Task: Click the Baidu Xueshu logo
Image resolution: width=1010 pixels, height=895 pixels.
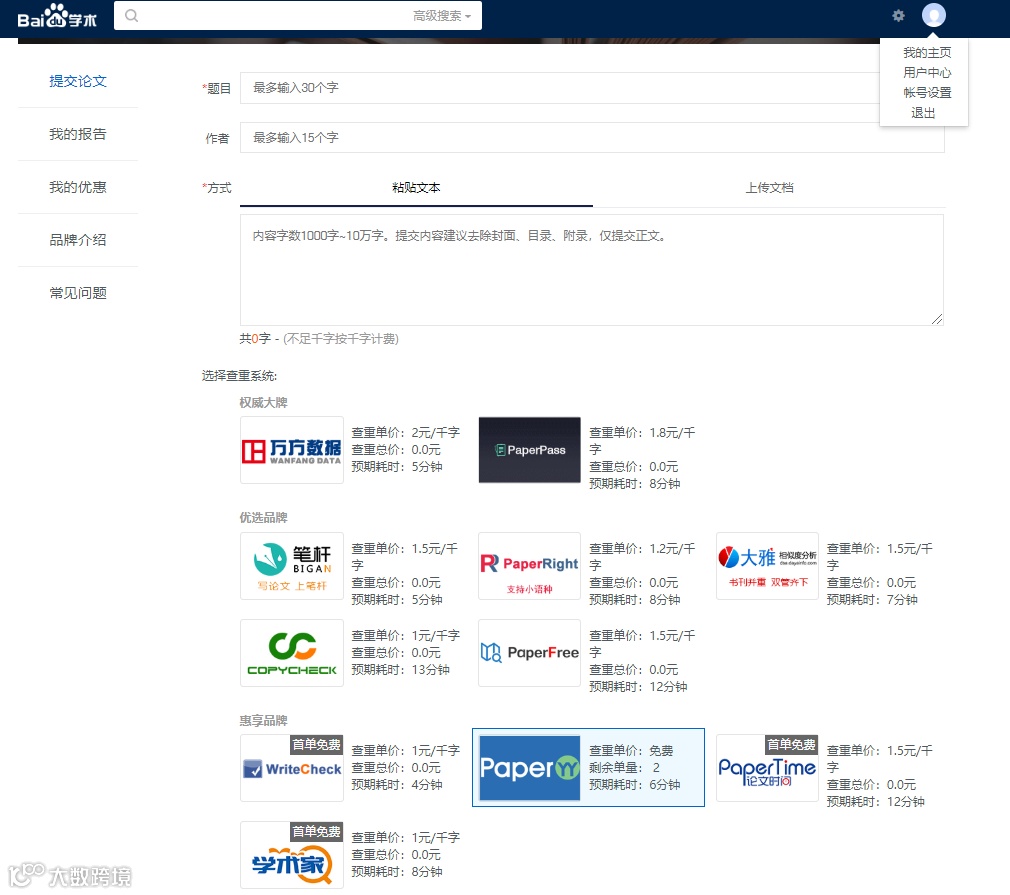Action: tap(57, 16)
